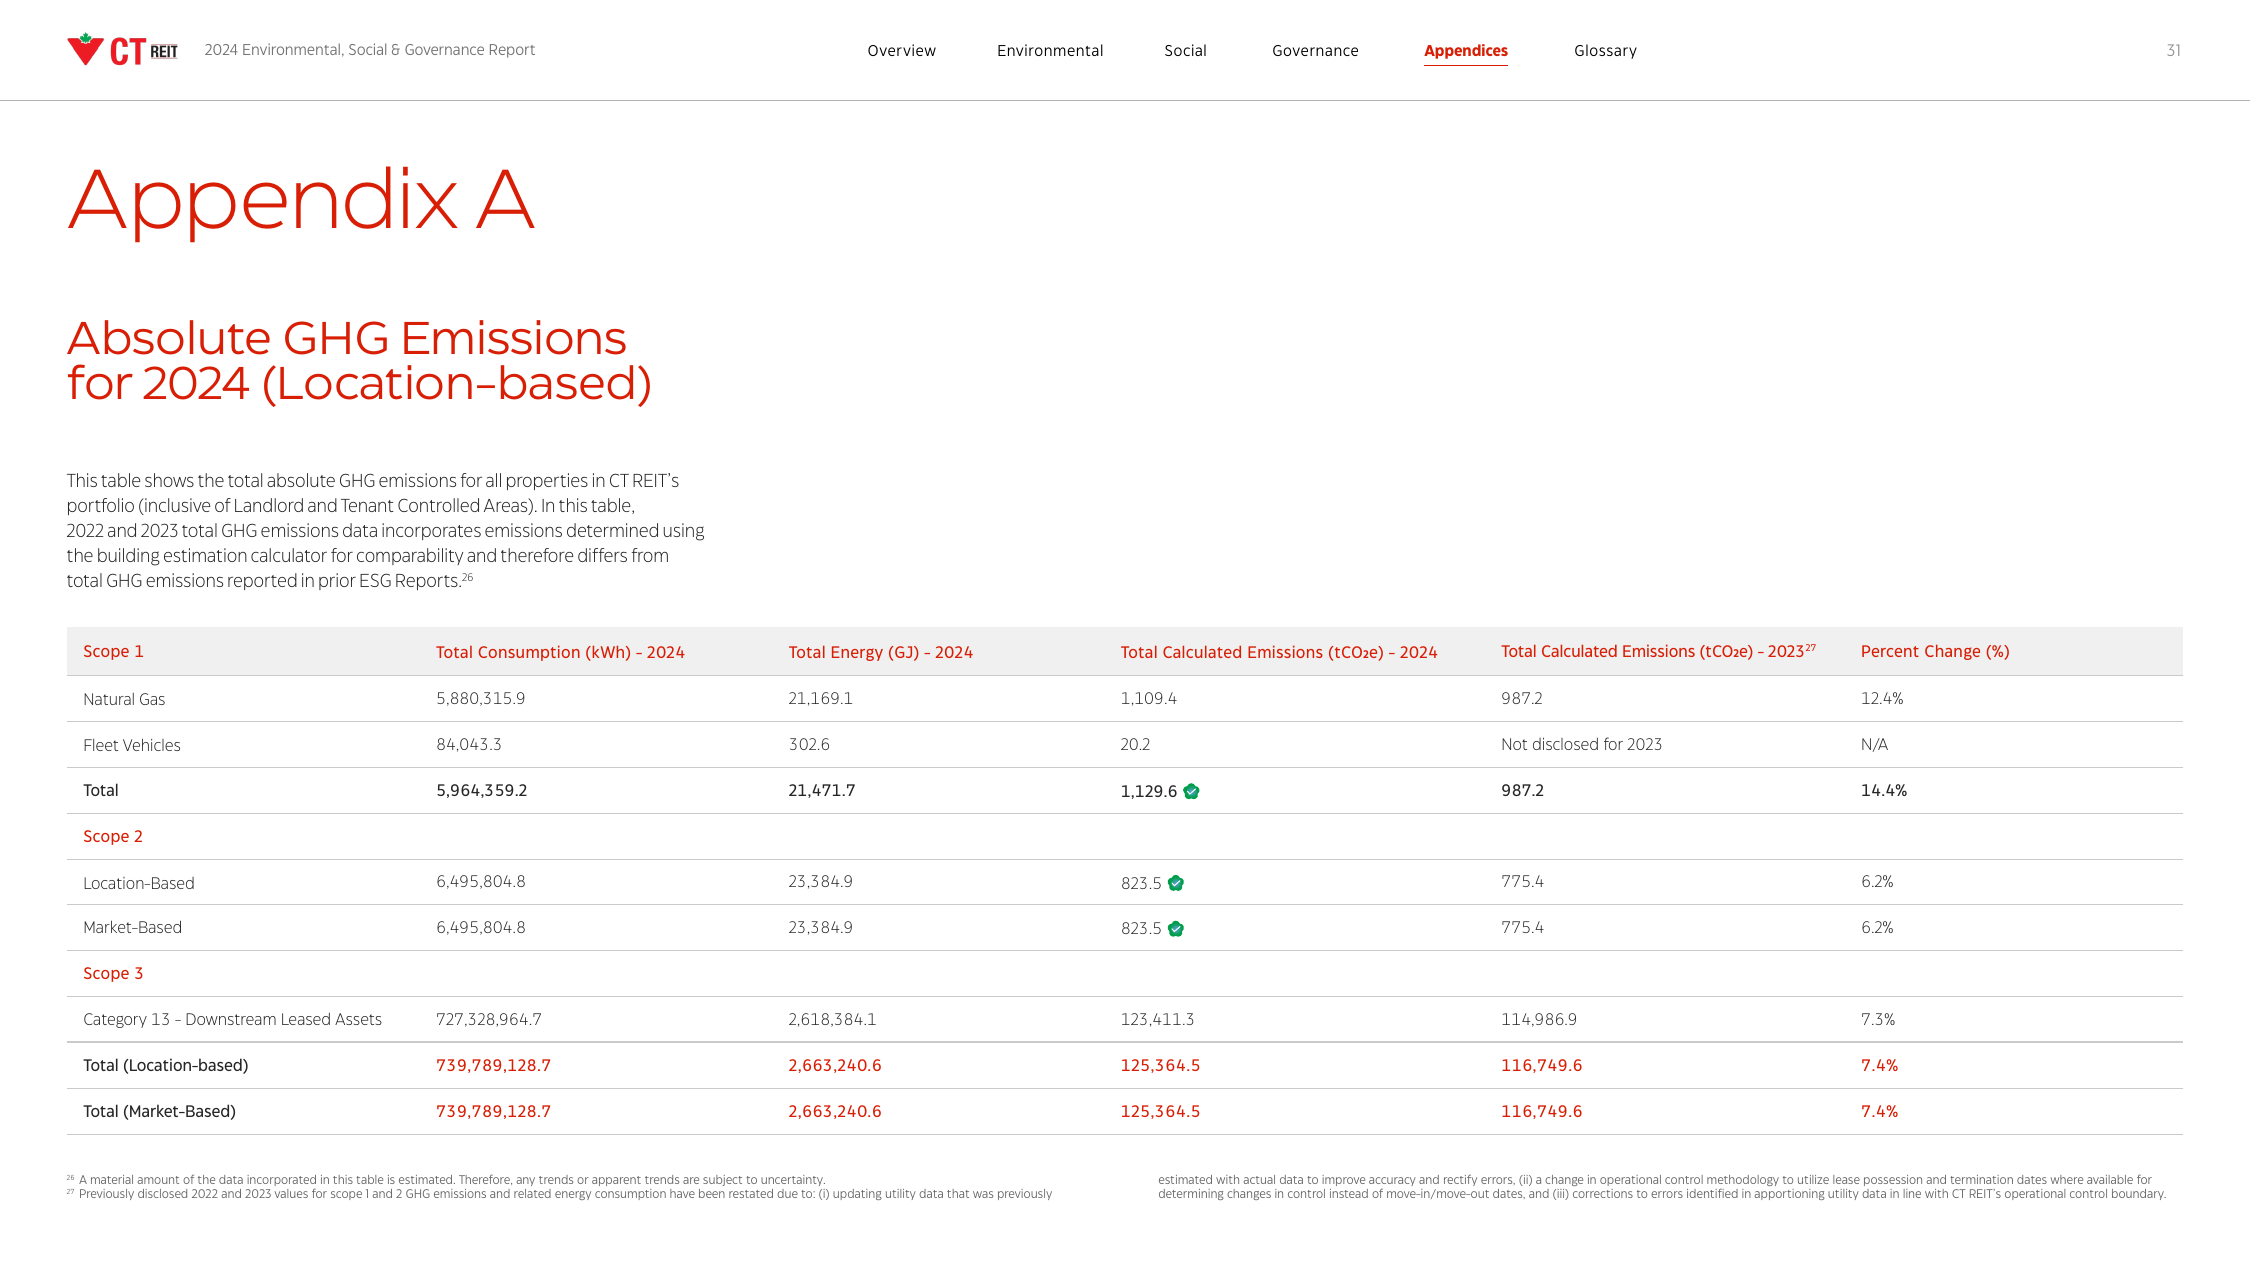The image size is (2250, 1267).
Task: Click the 'Appendix A' heading
Action: point(301,201)
